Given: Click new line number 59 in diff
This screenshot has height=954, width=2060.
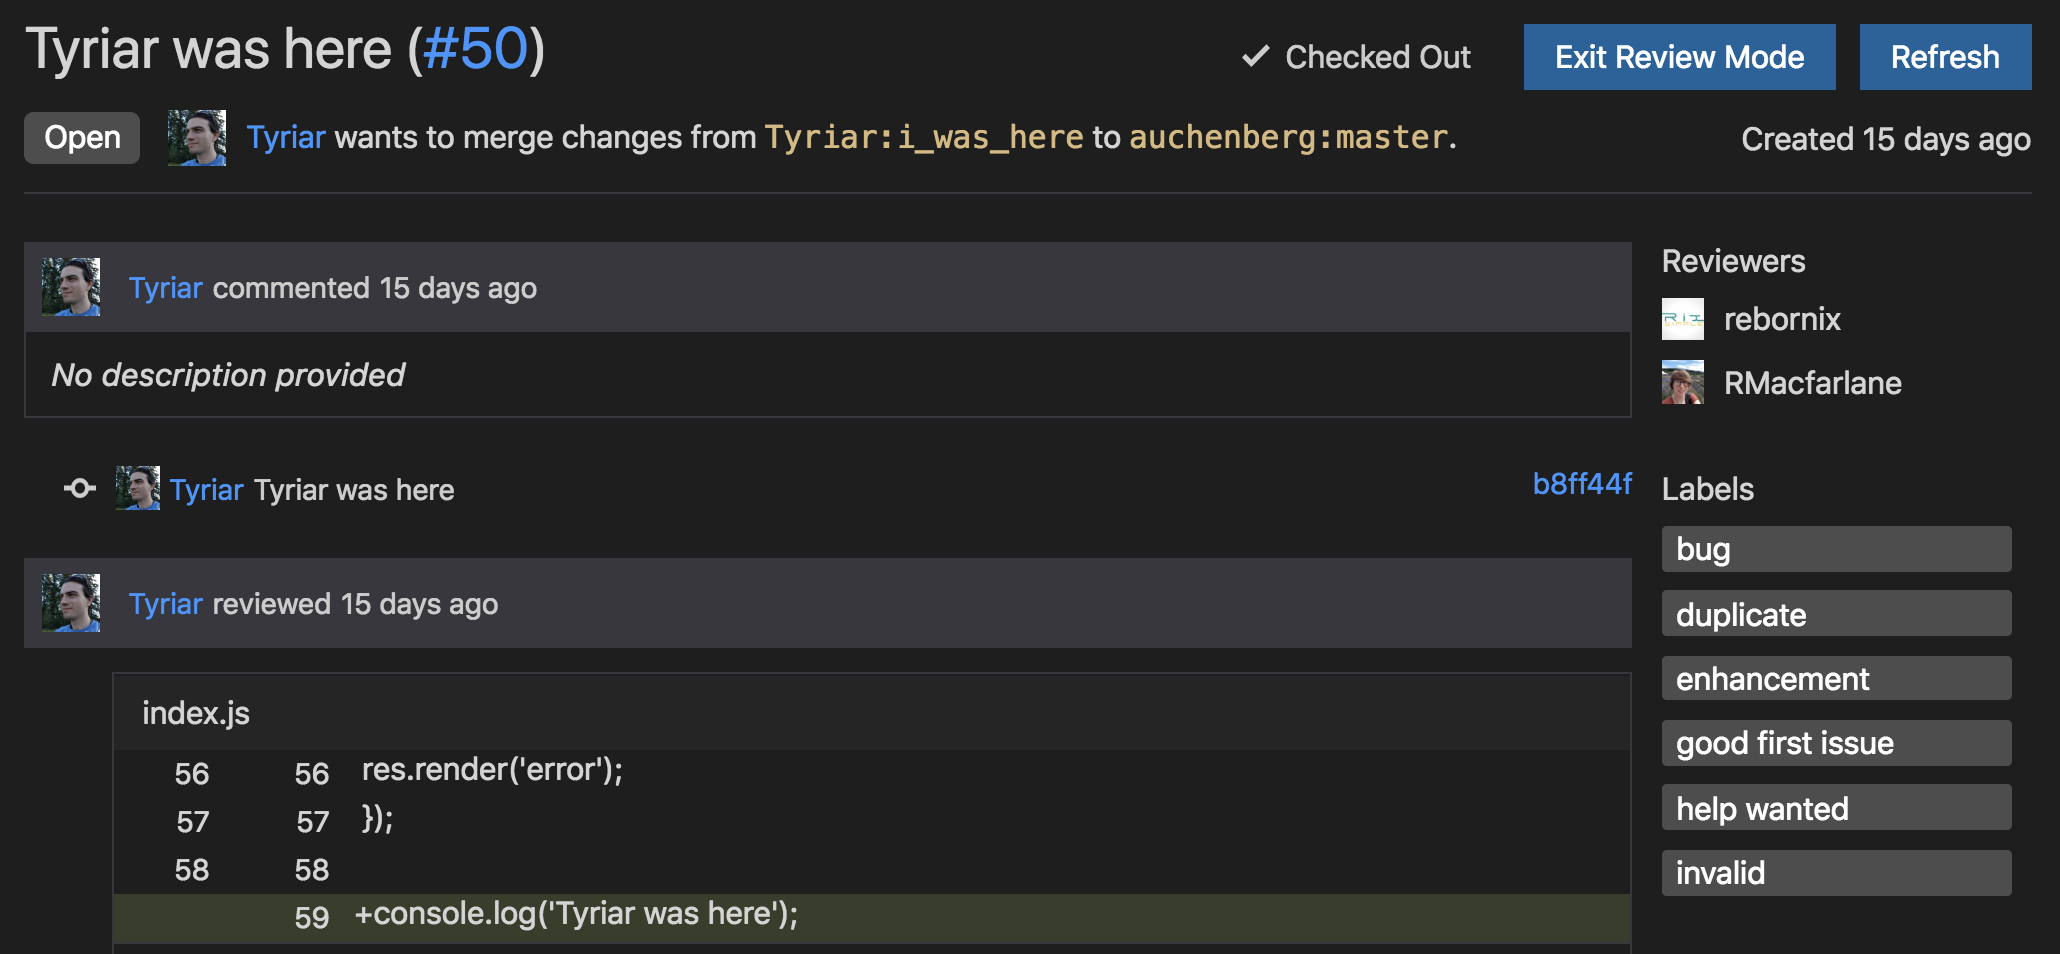Looking at the screenshot, I should pyautogui.click(x=312, y=917).
